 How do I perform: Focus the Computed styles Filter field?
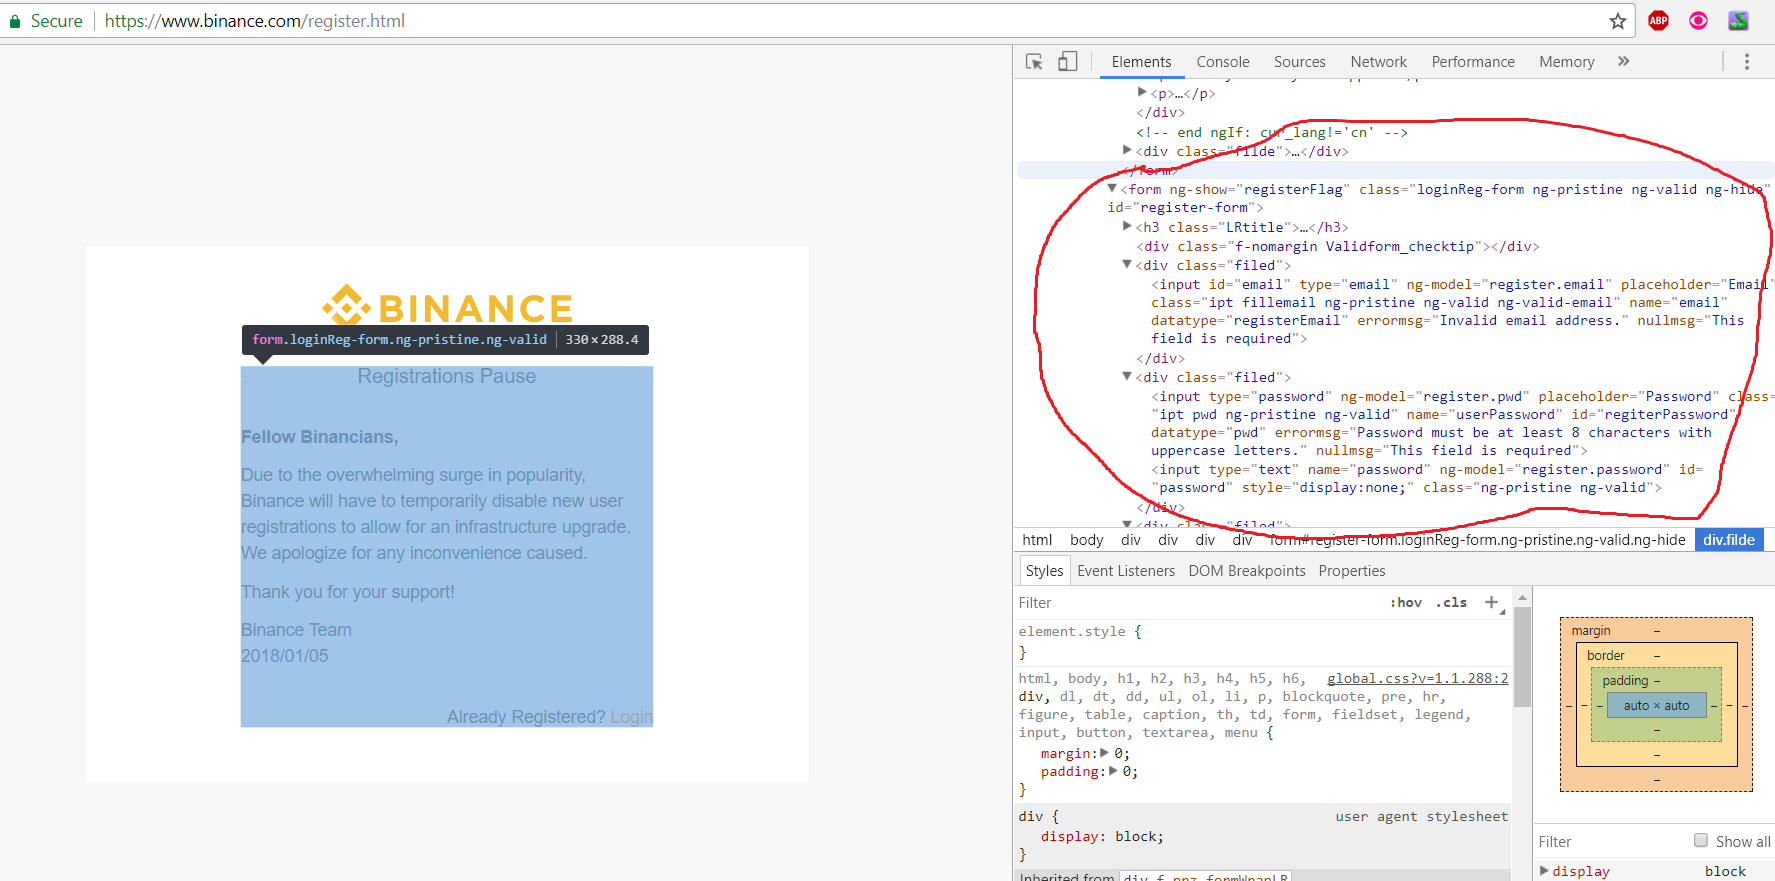pos(1612,842)
